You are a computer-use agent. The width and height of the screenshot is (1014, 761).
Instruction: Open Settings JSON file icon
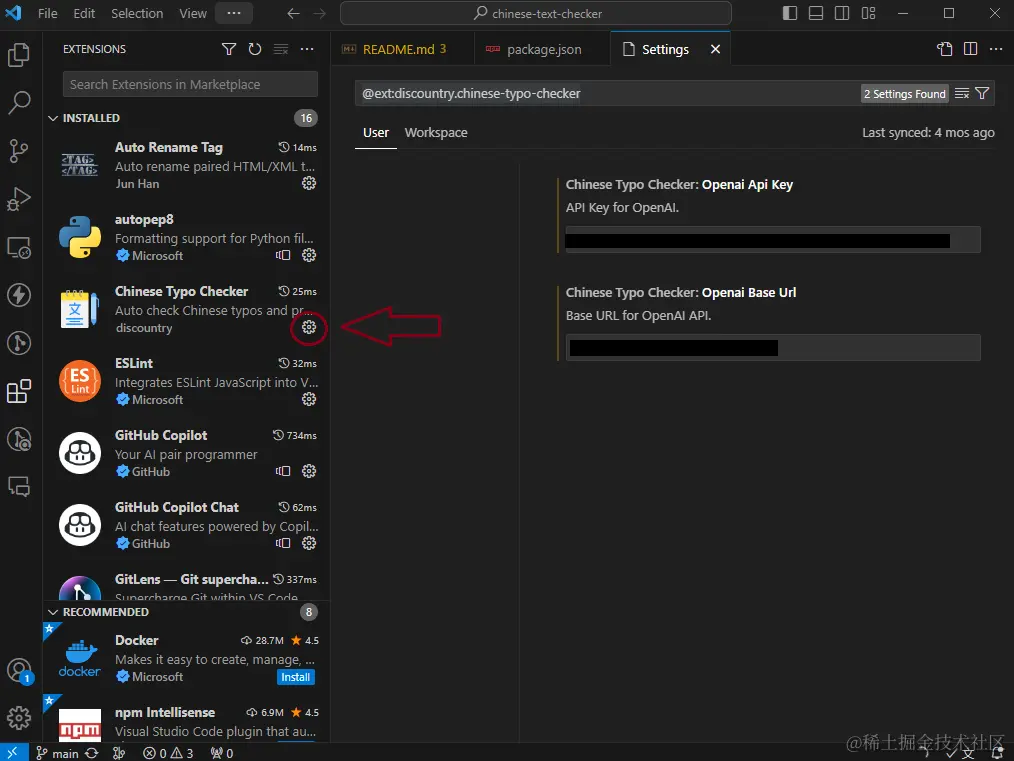point(945,49)
